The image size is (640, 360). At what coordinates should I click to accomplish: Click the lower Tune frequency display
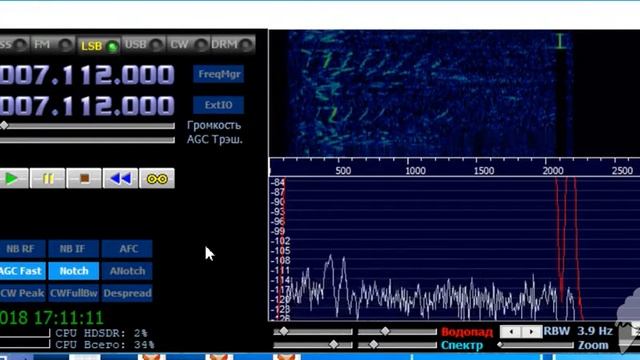pos(87,105)
